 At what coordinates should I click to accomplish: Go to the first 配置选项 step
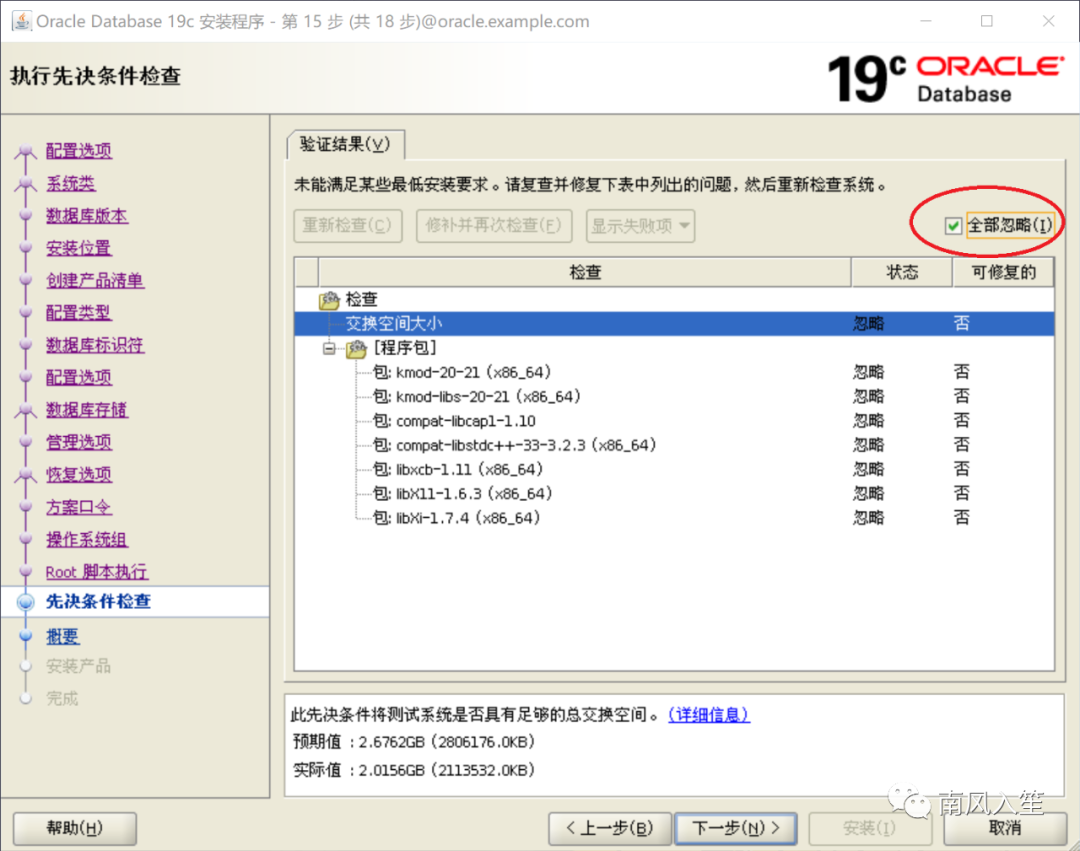click(x=79, y=151)
